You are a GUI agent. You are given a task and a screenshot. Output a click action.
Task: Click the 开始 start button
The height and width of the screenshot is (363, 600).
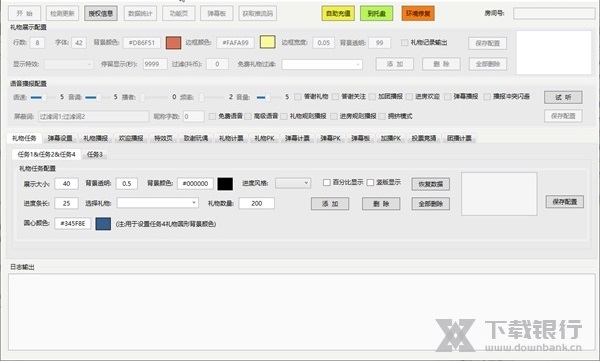24,13
